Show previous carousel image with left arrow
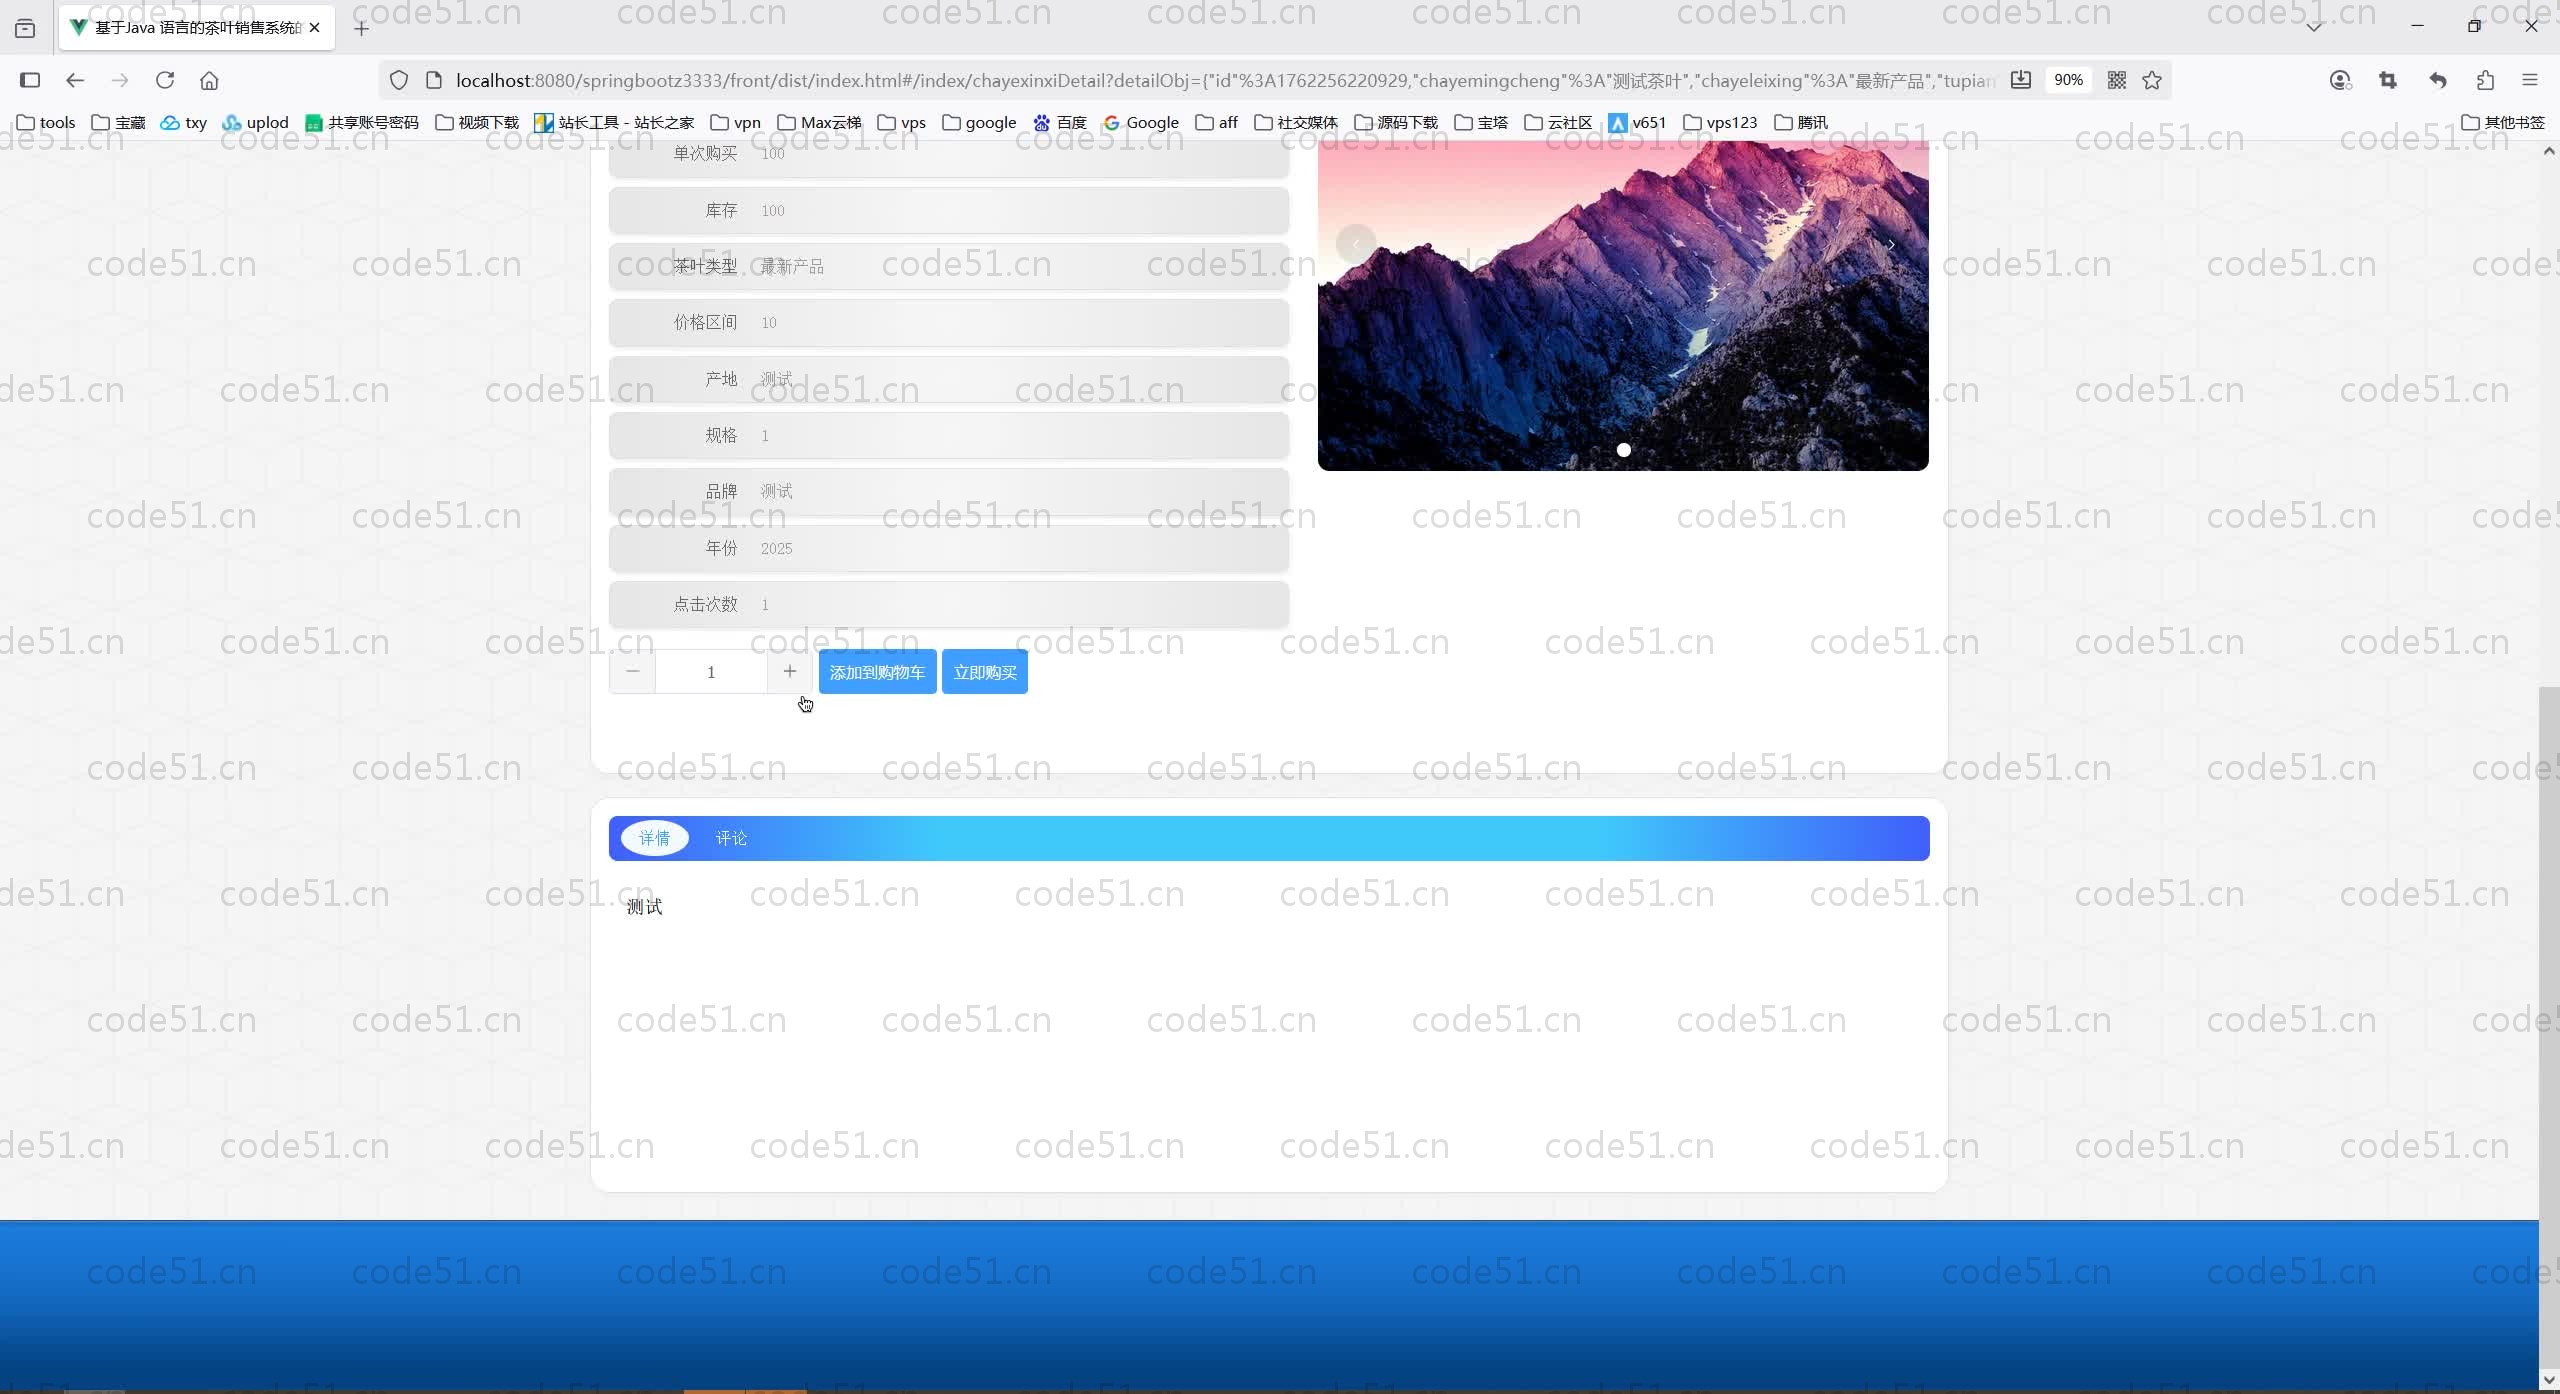This screenshot has width=2560, height=1394. (1355, 245)
